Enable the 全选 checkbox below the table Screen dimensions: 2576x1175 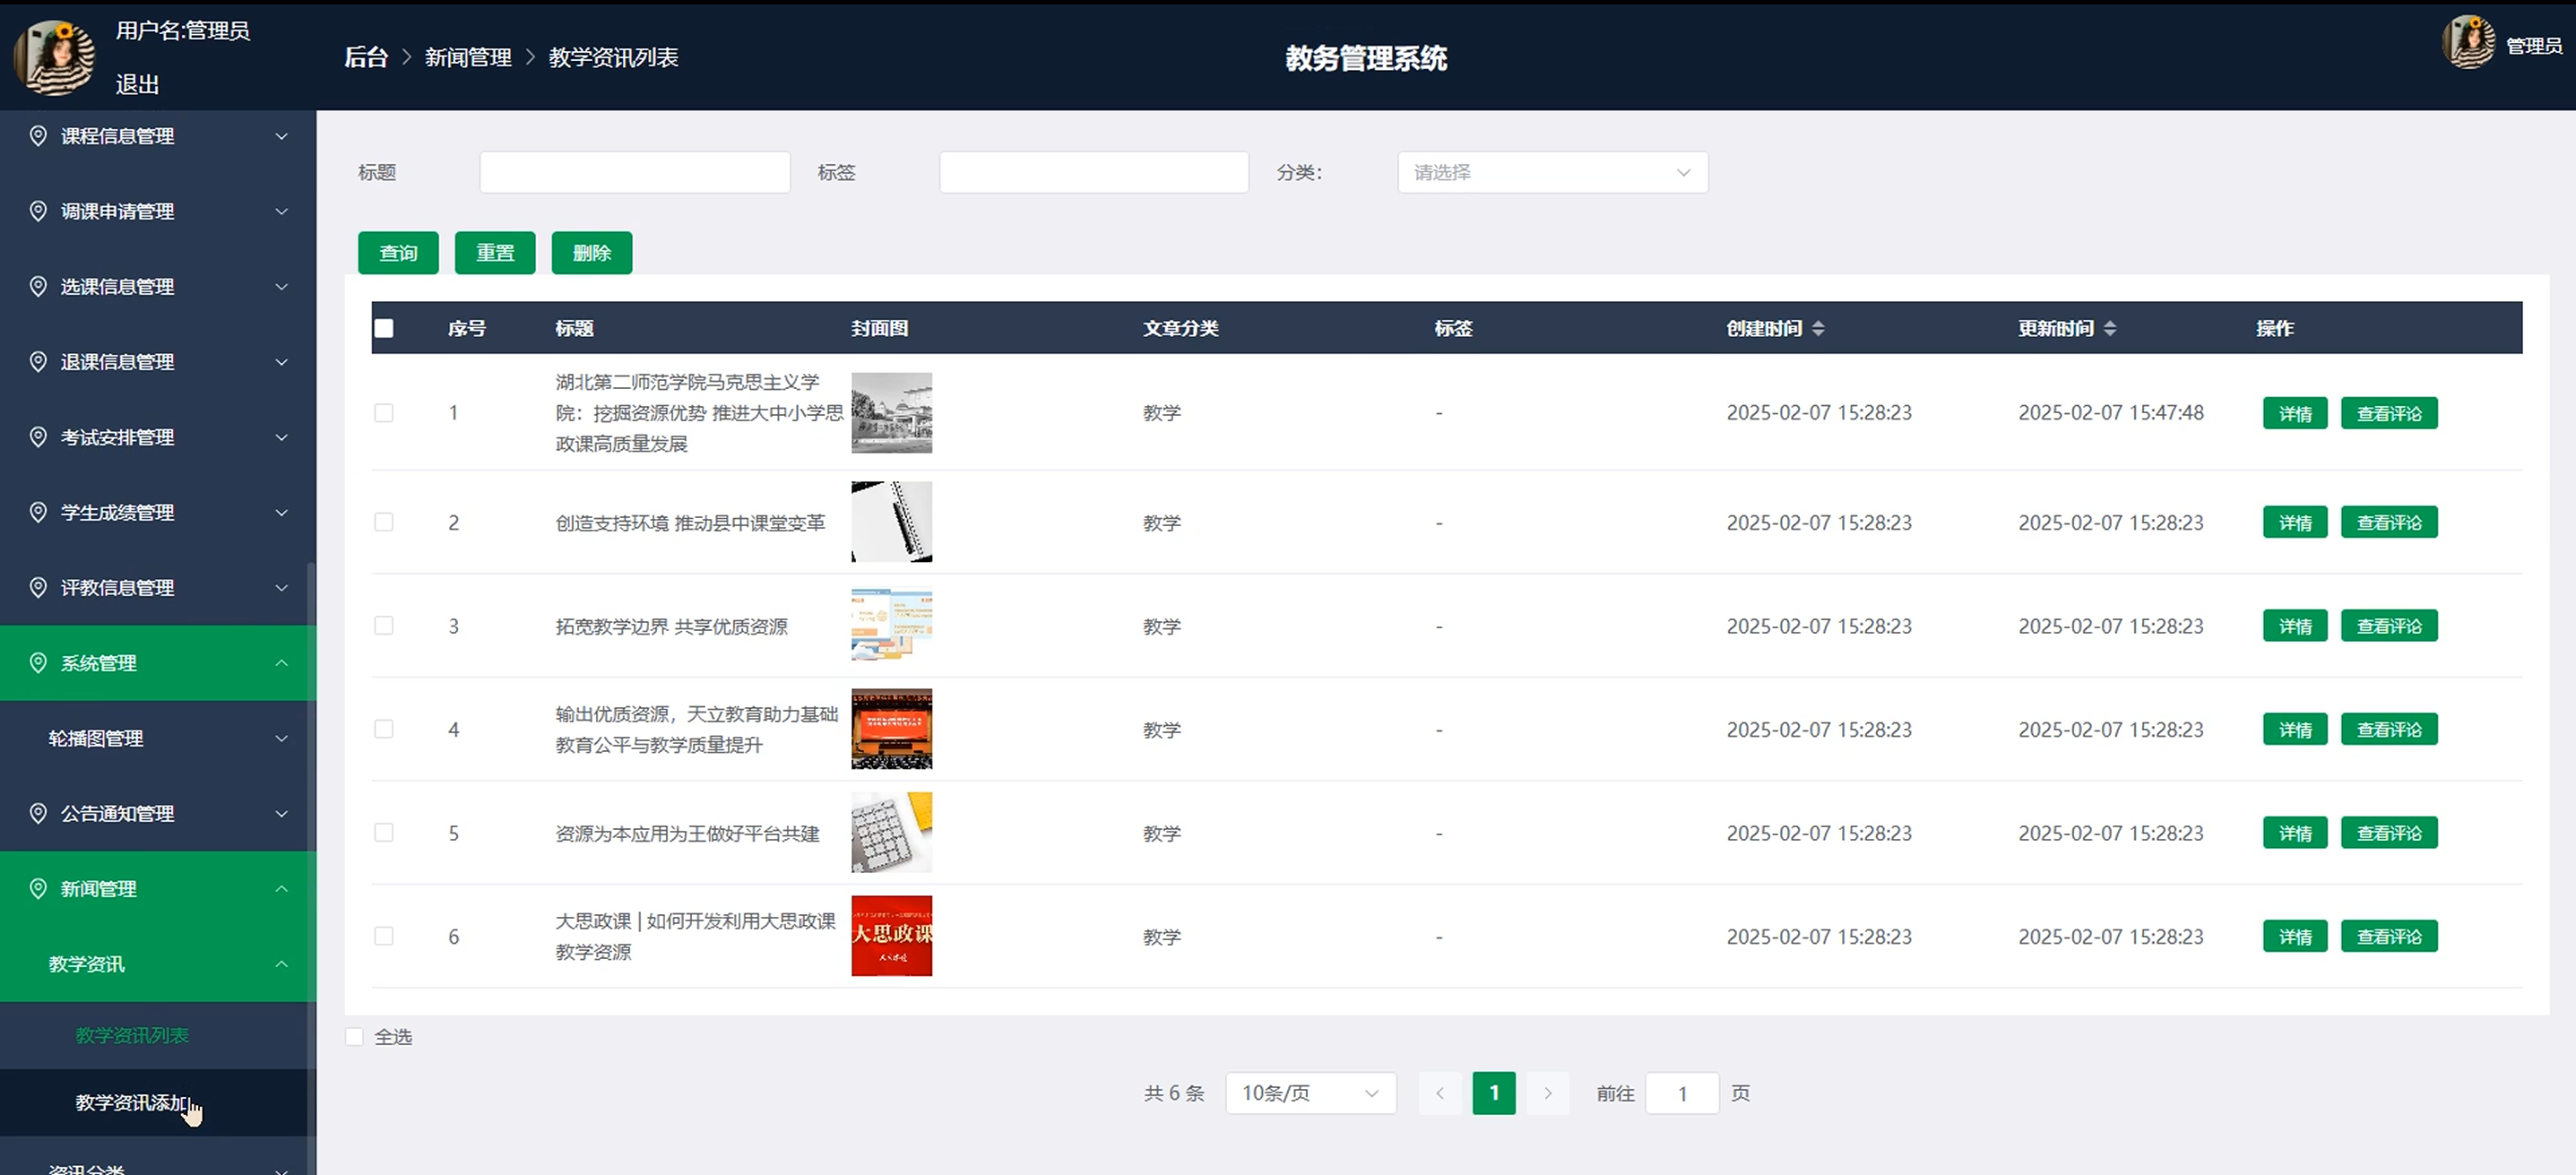click(x=355, y=1037)
